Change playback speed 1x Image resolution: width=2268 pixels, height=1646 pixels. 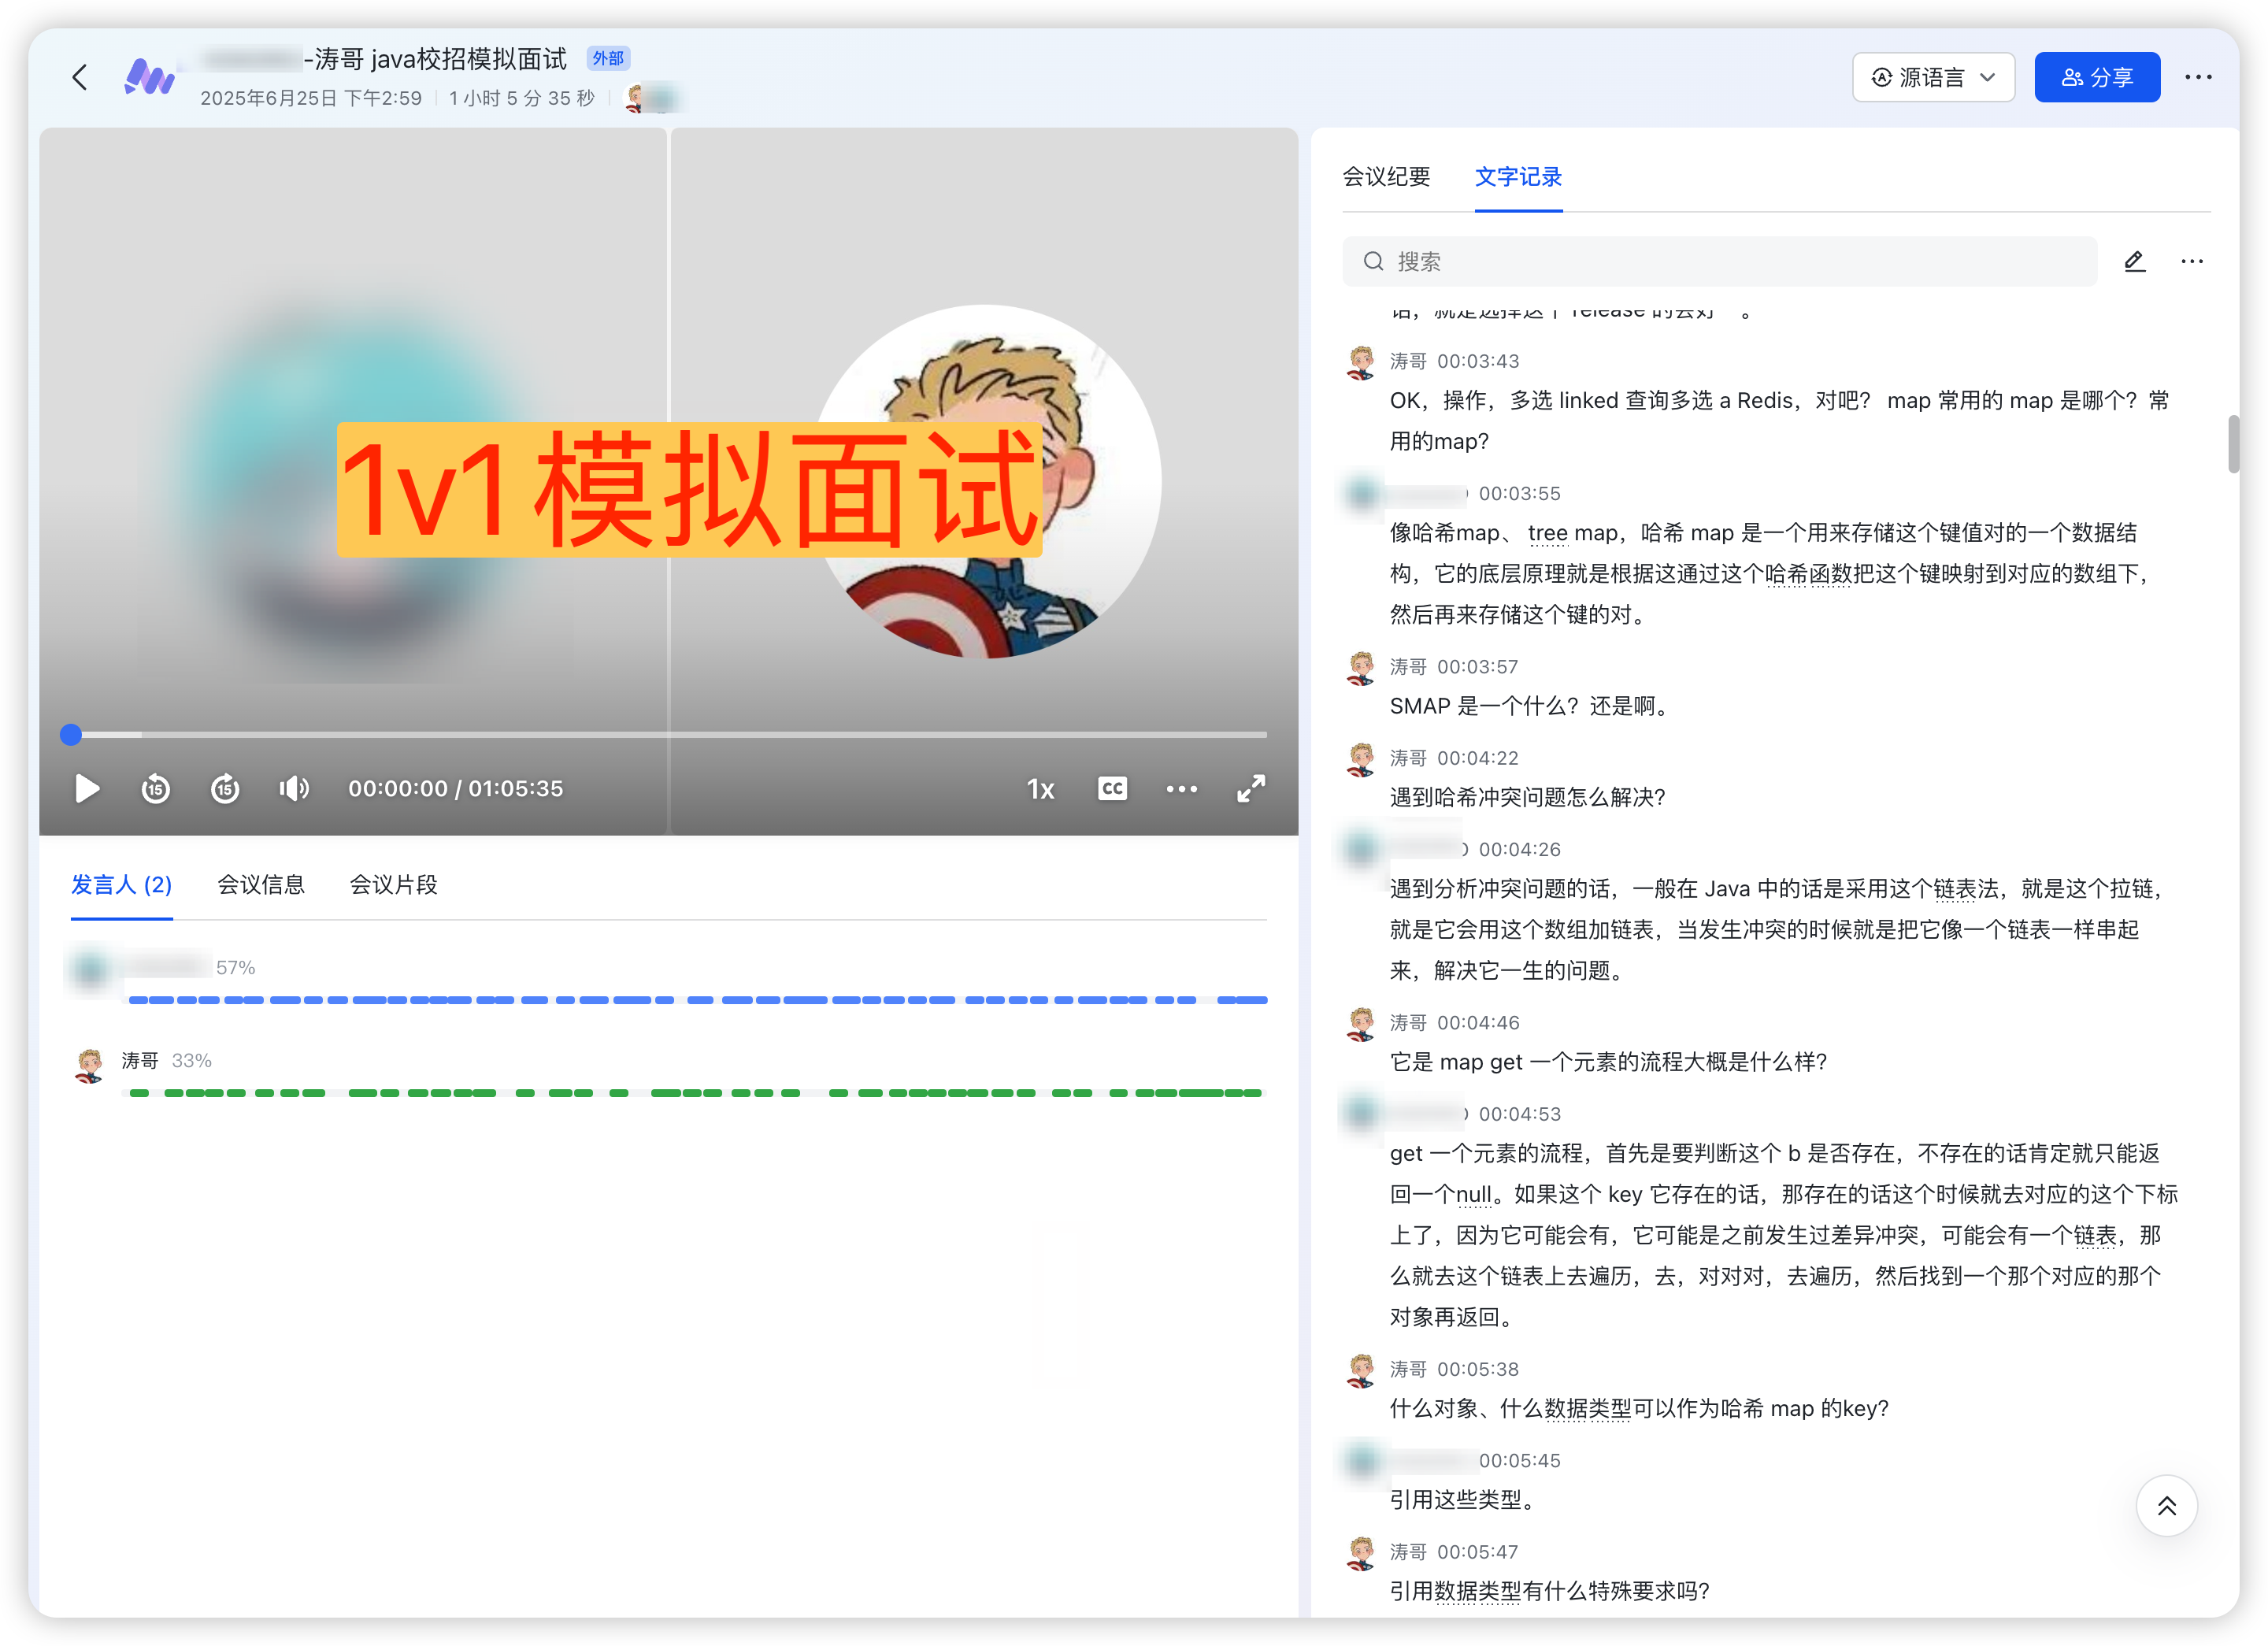coord(1040,789)
